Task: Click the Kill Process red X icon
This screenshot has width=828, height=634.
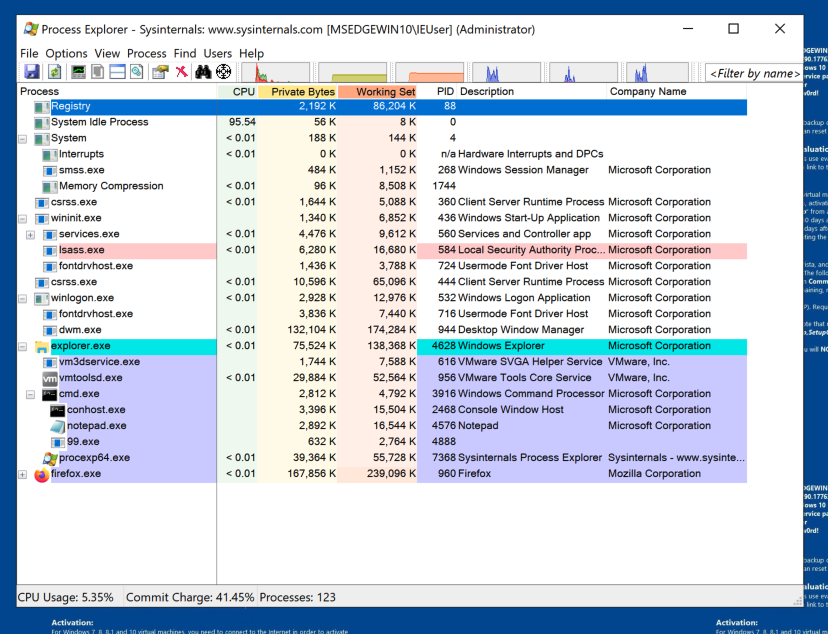Action: (181, 72)
